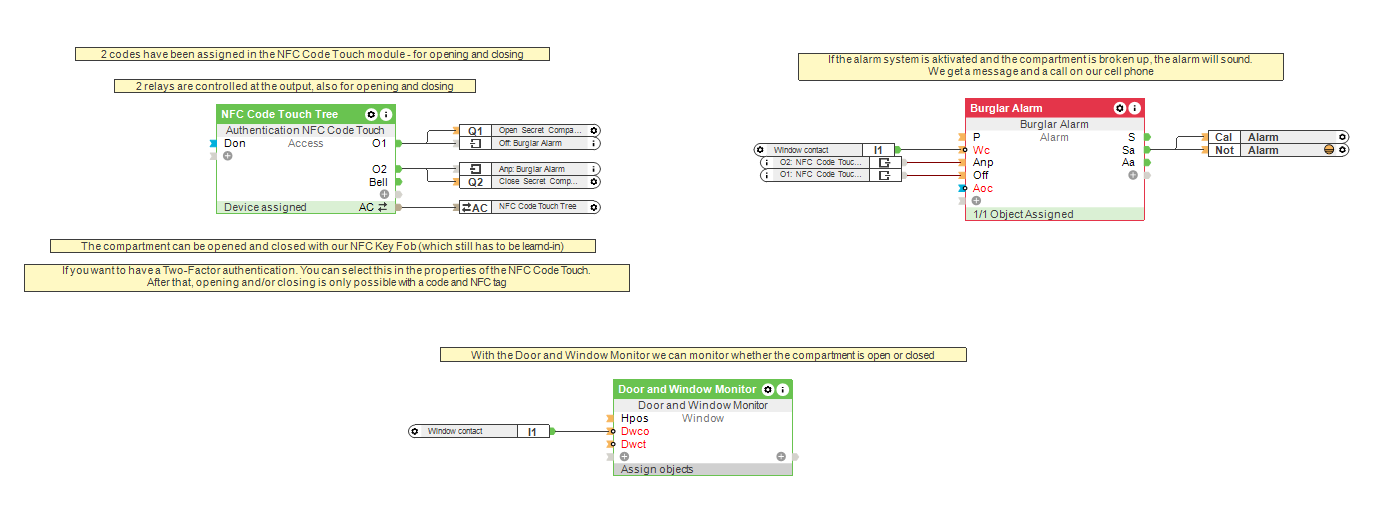Expand Burglar Alarm outputs with plus below Aa
Screen dimensions: 1386x532
pos(1133,175)
